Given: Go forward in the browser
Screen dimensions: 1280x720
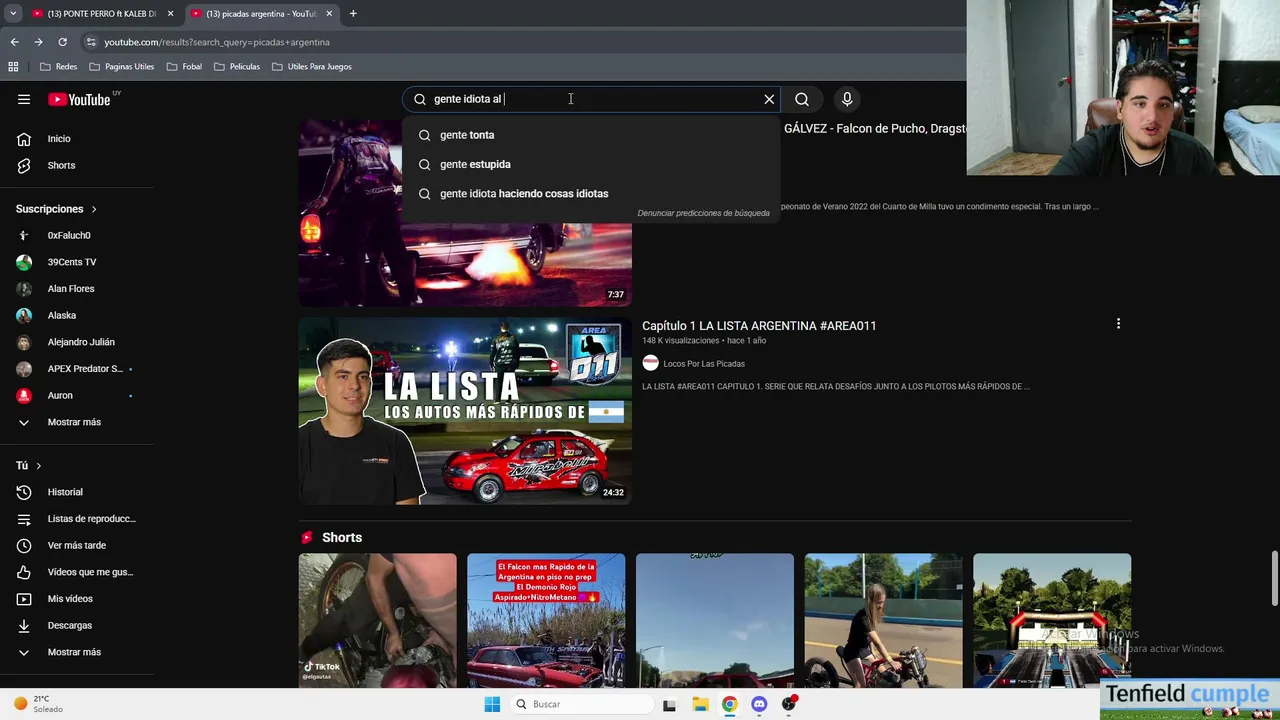Looking at the screenshot, I should pyautogui.click(x=38, y=42).
